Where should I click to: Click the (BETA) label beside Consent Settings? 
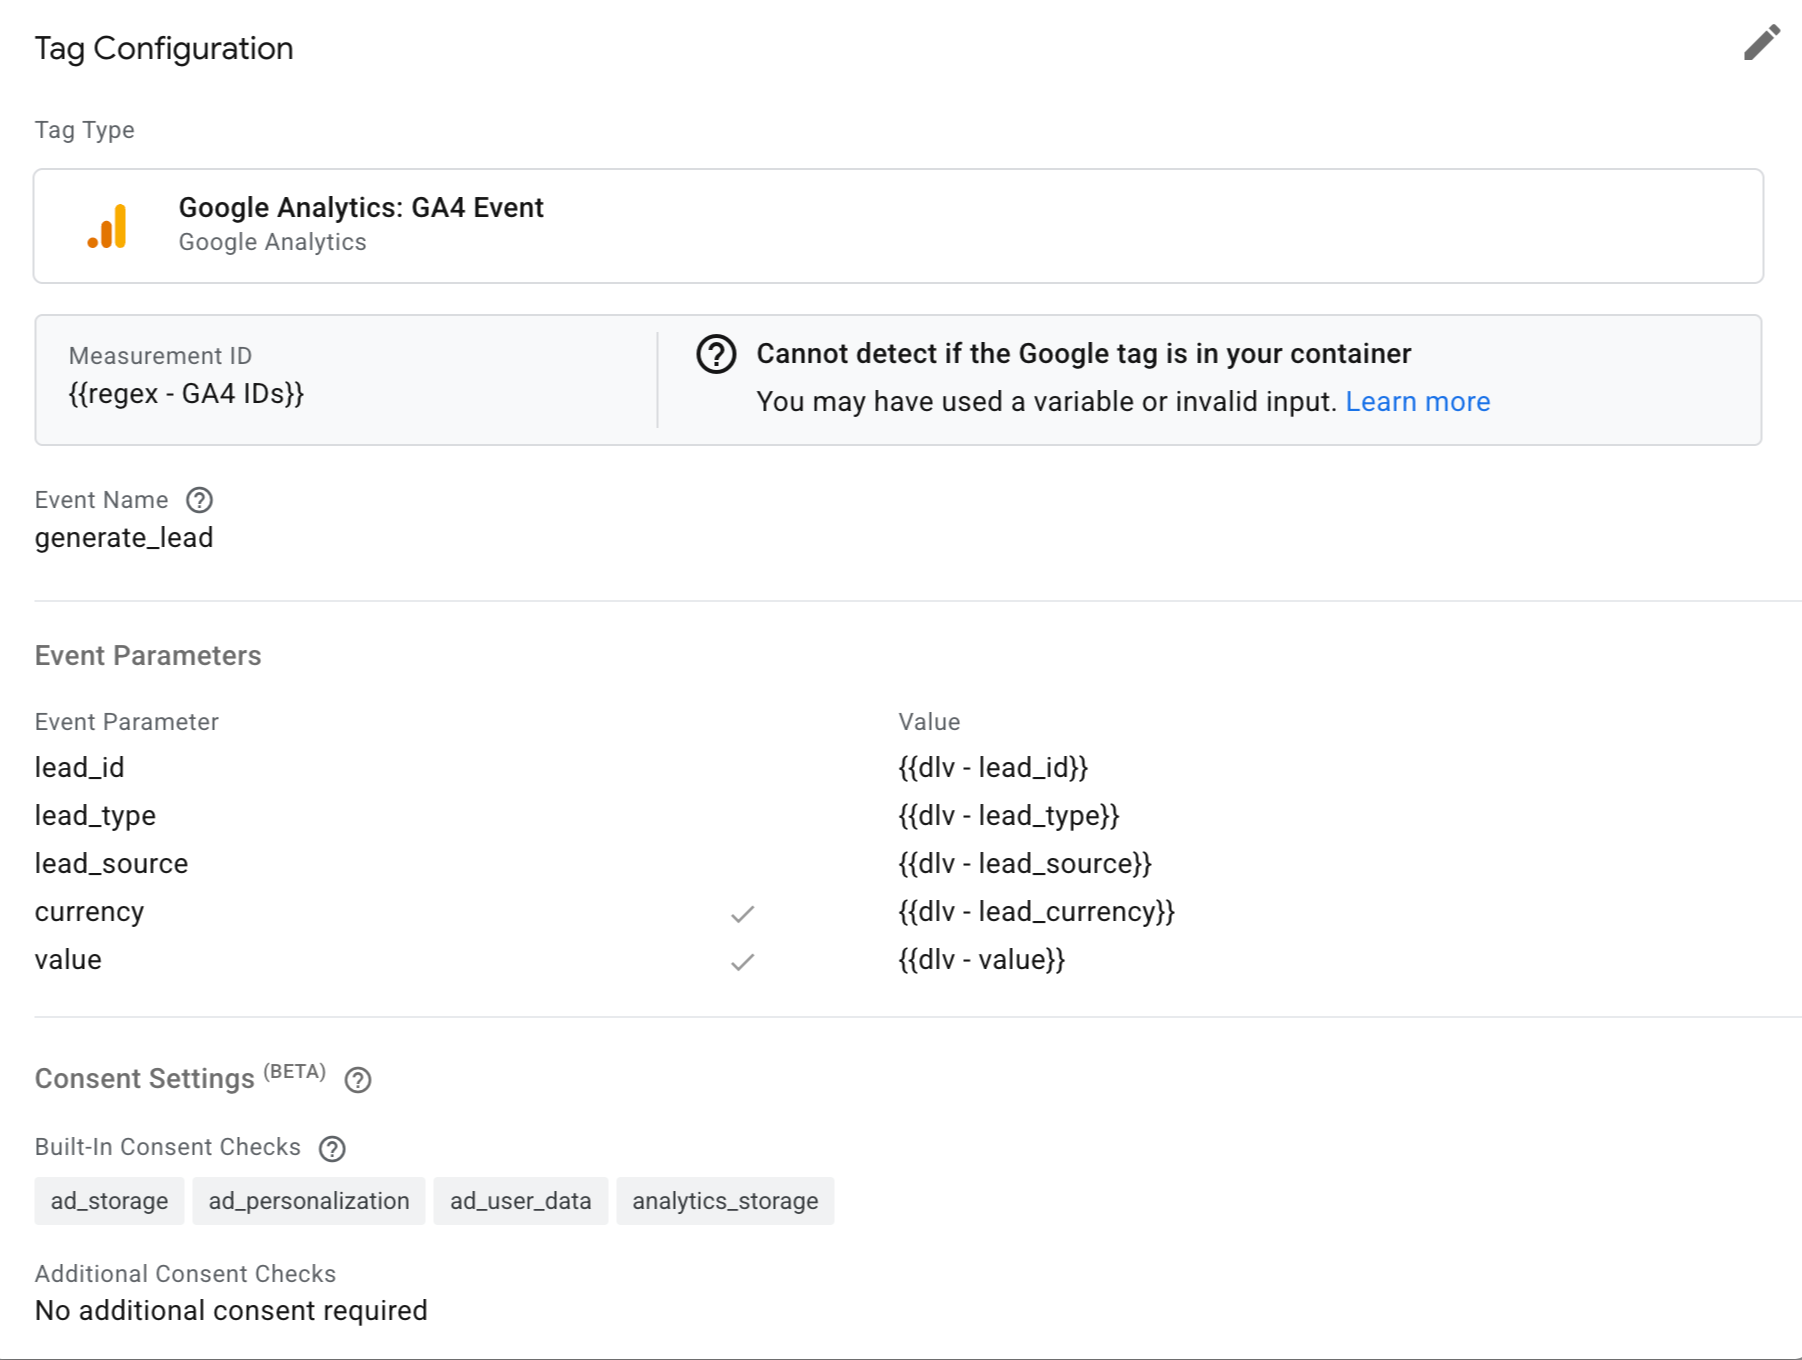(295, 1072)
